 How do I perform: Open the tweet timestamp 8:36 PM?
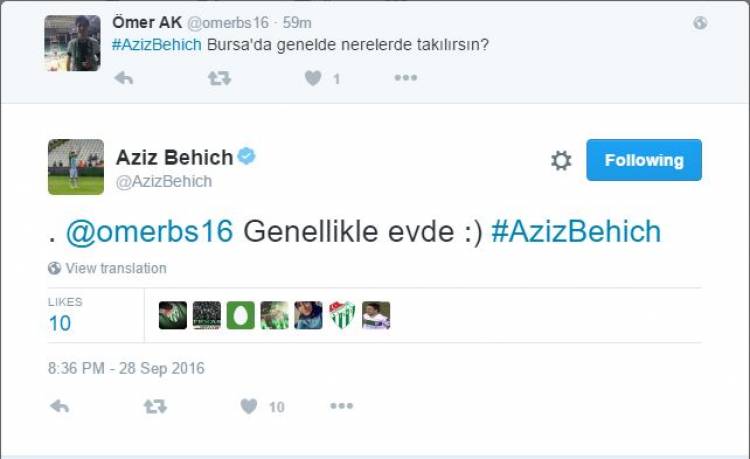tap(126, 368)
